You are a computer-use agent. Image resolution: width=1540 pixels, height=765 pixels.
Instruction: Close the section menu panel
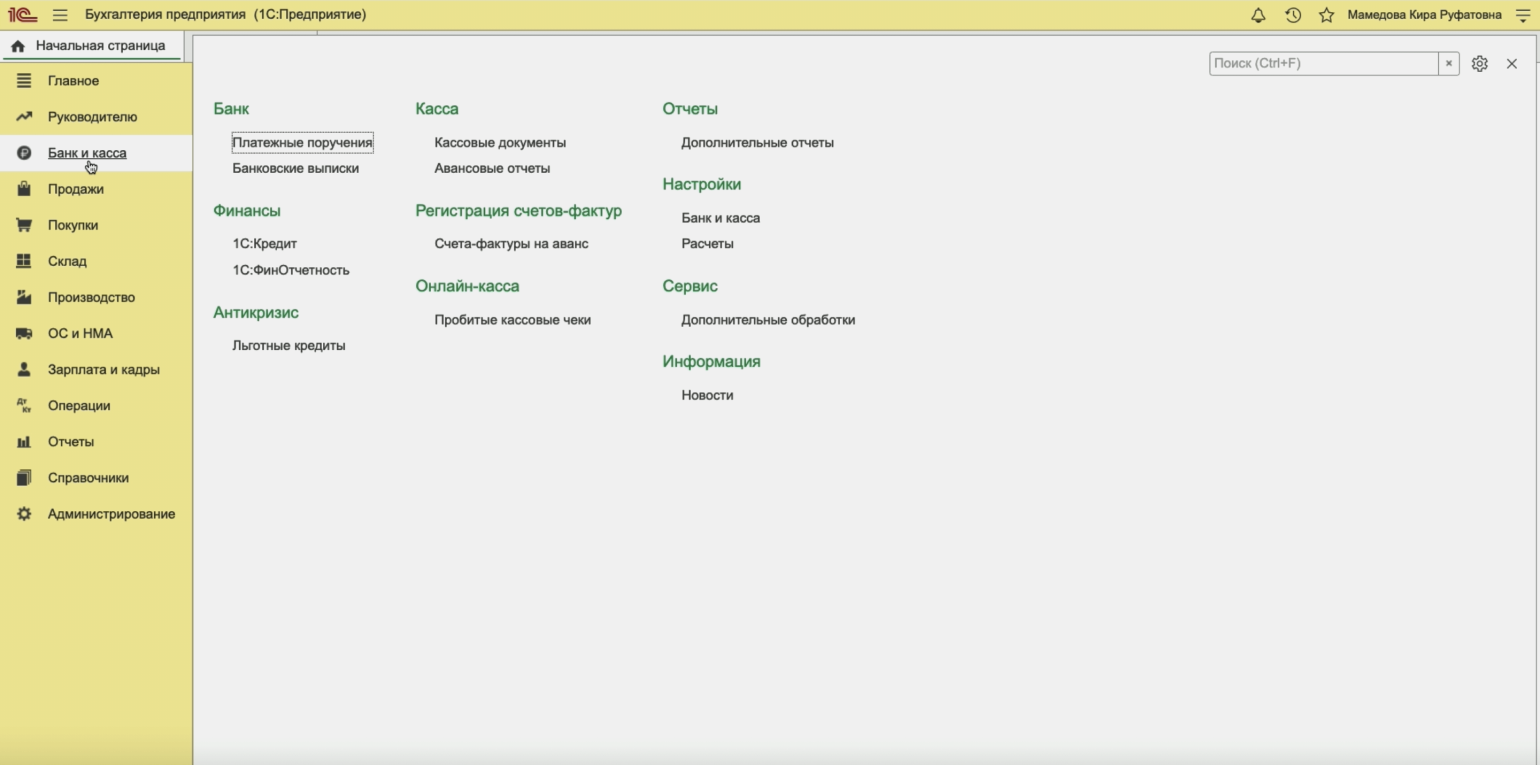1512,63
